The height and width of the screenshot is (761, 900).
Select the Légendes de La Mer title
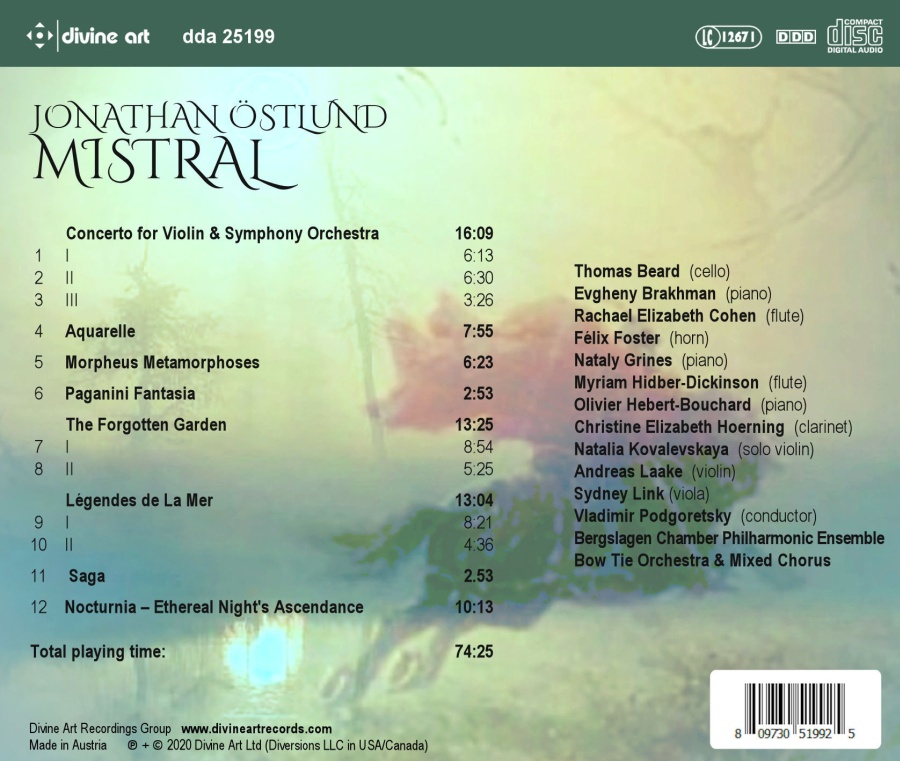coord(139,500)
